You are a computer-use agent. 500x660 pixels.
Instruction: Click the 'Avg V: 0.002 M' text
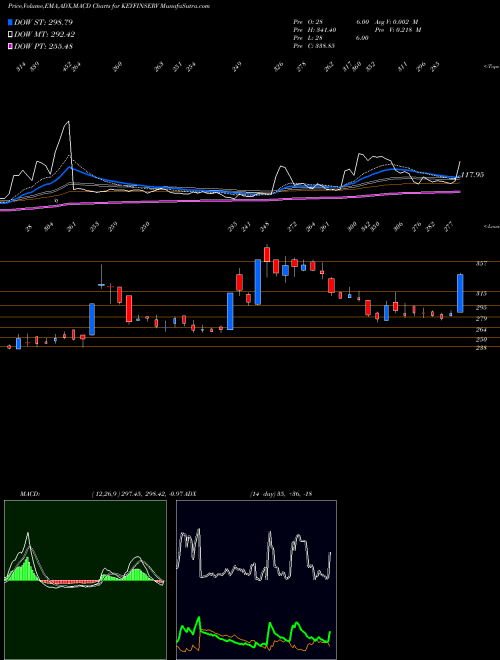click(x=396, y=21)
